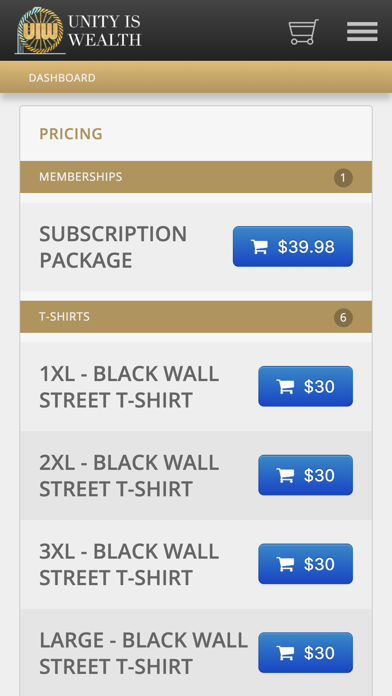Add Subscription Package for $39.98 to cart
Viewport: 392px width, 696px height.
(x=293, y=246)
